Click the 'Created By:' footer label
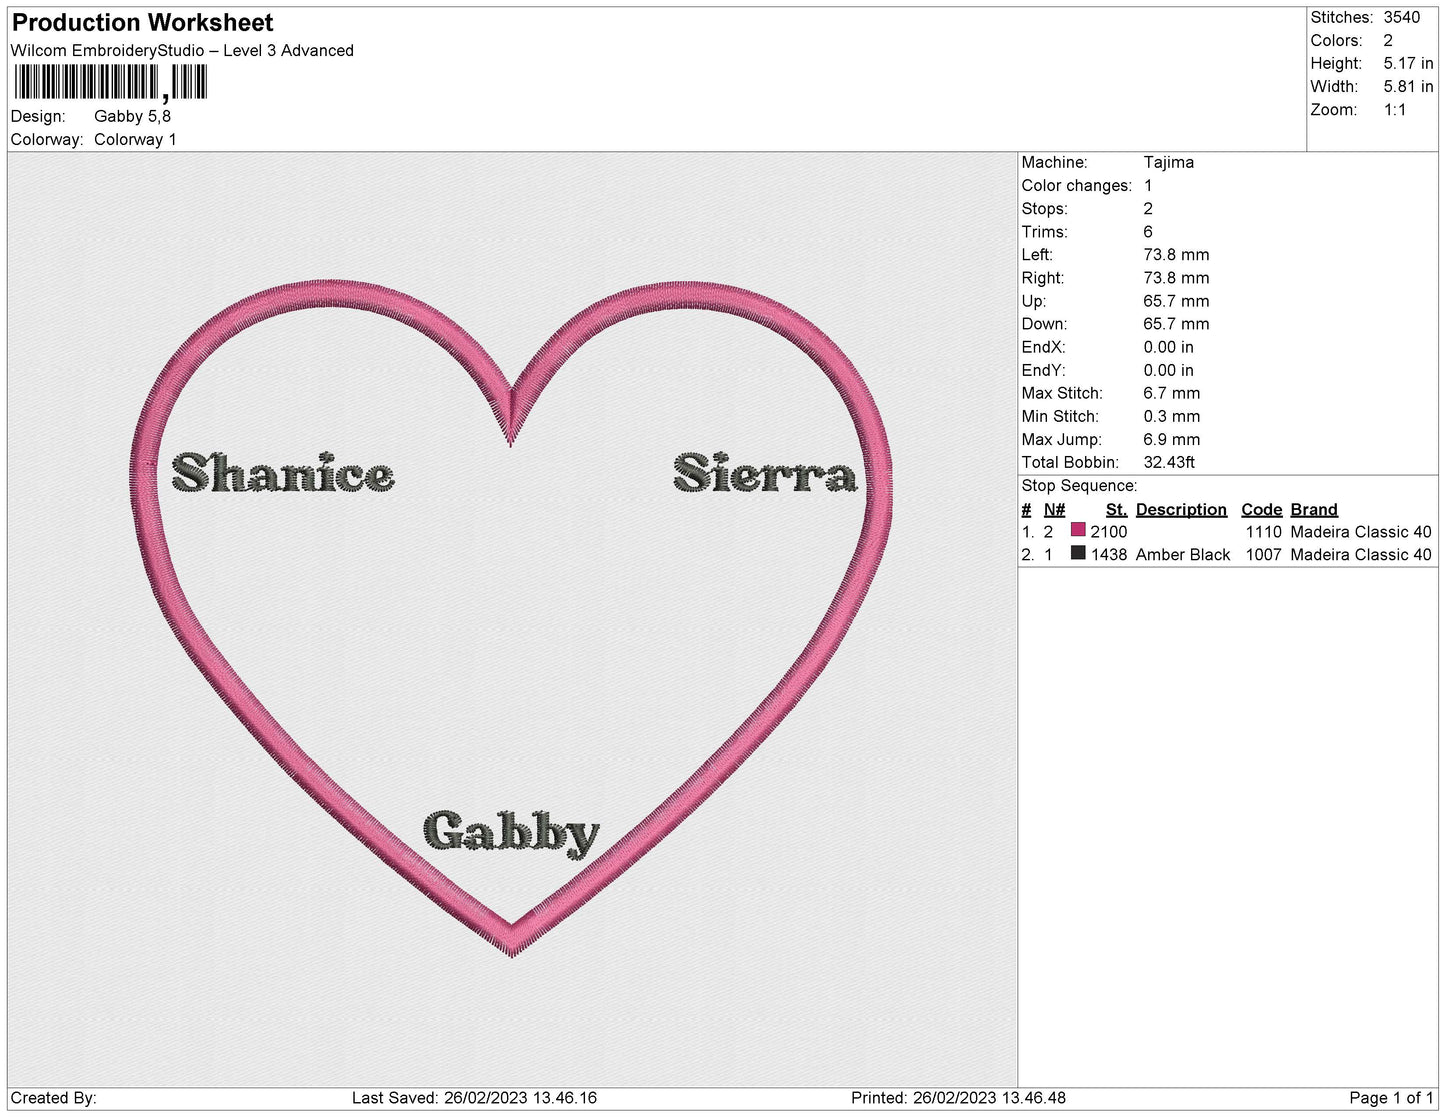Viewport: 1445px width, 1117px height. pyautogui.click(x=53, y=1098)
